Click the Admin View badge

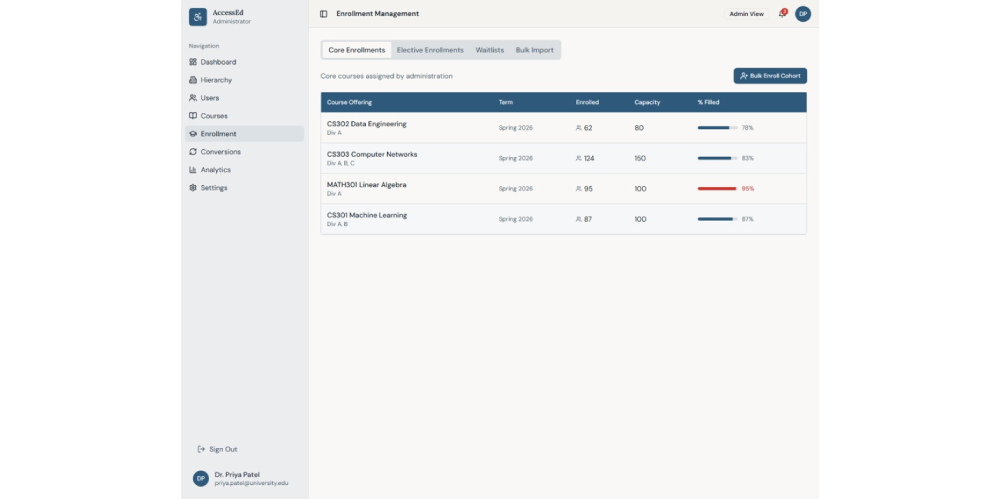coord(746,14)
